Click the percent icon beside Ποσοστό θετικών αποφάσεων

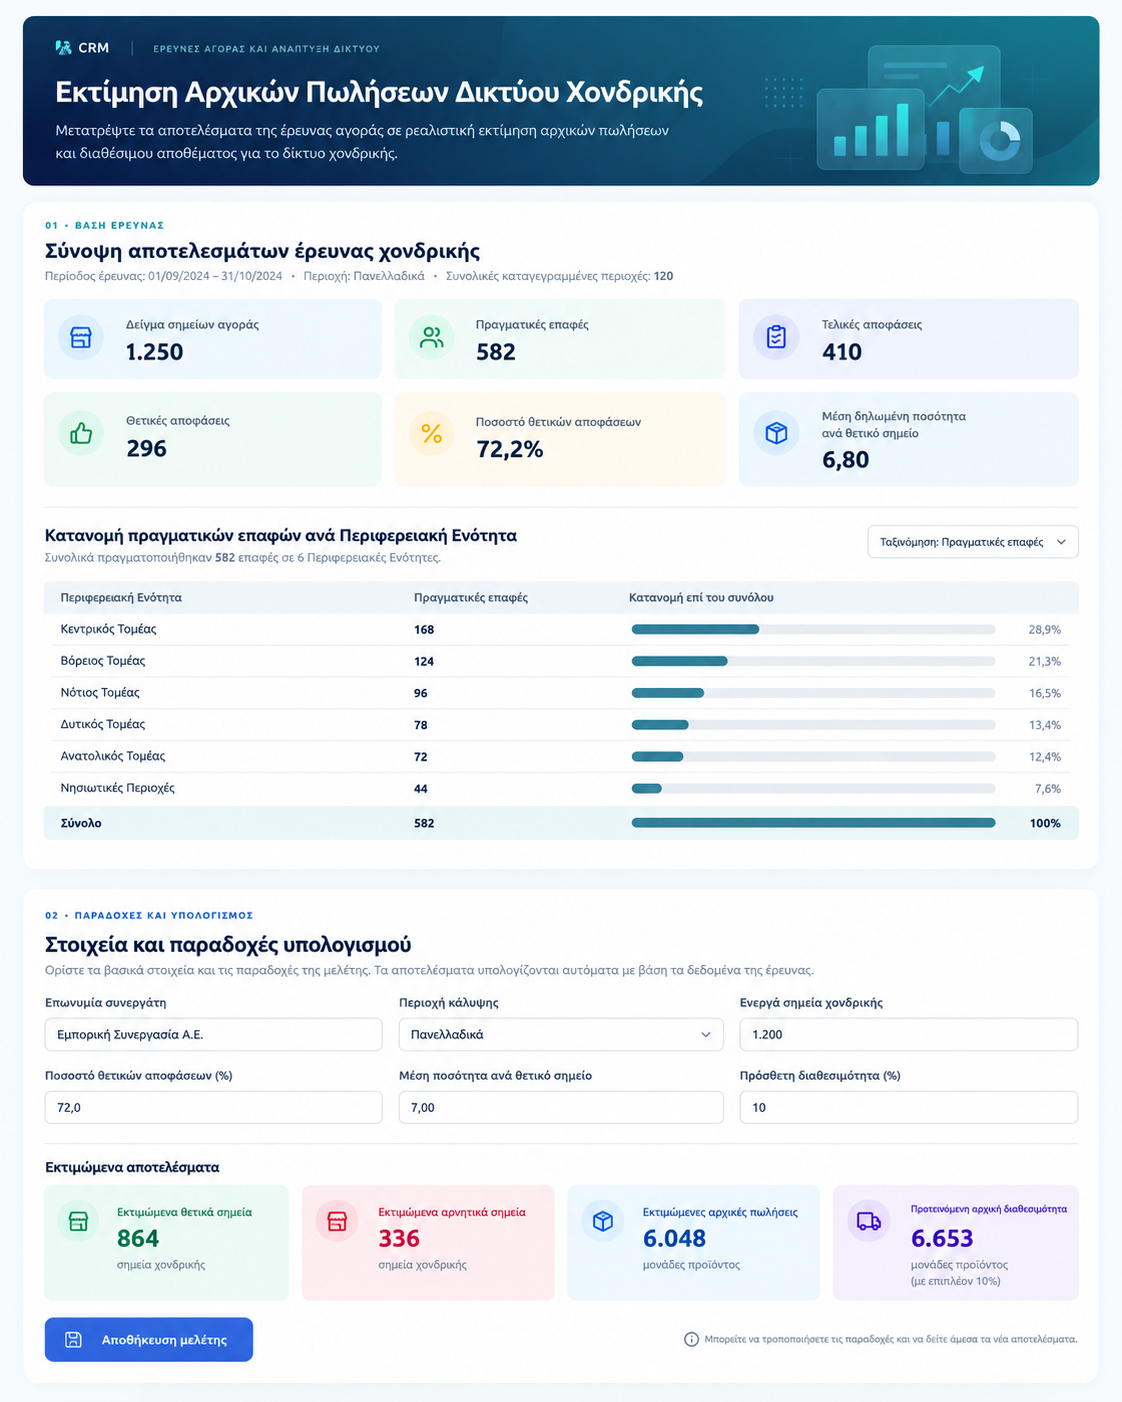click(432, 434)
